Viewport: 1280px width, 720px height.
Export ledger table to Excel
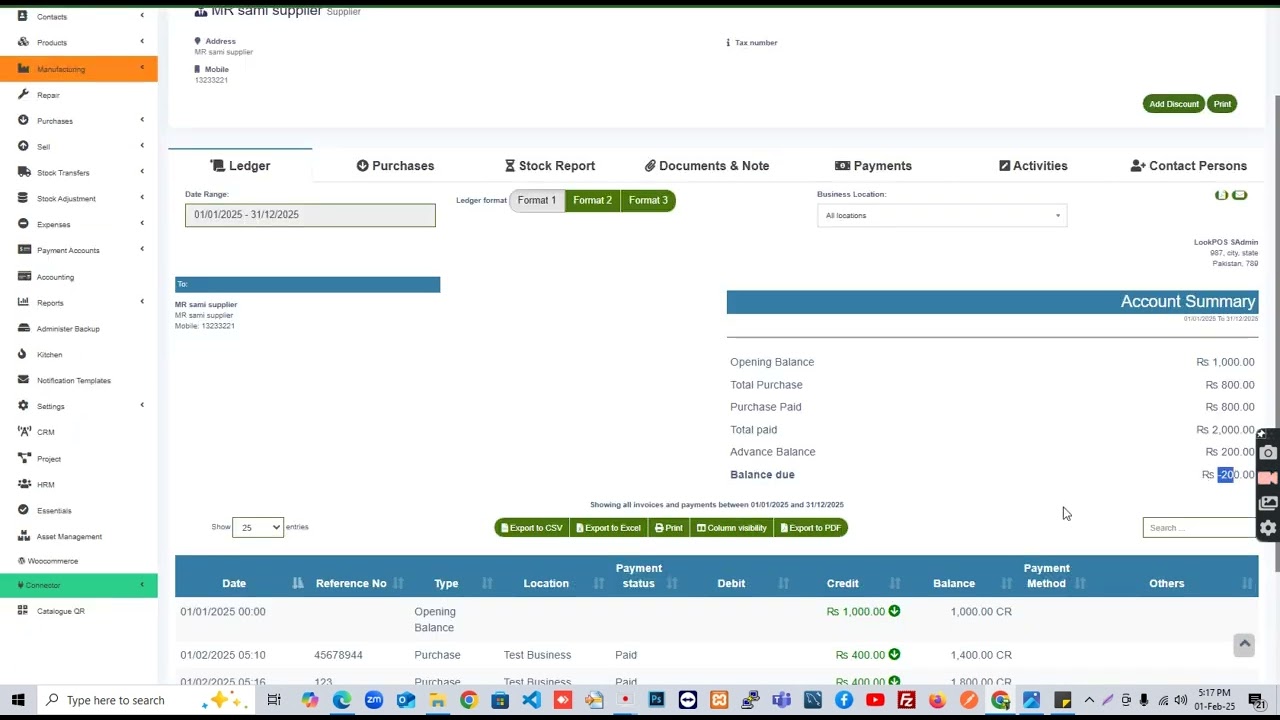point(608,528)
